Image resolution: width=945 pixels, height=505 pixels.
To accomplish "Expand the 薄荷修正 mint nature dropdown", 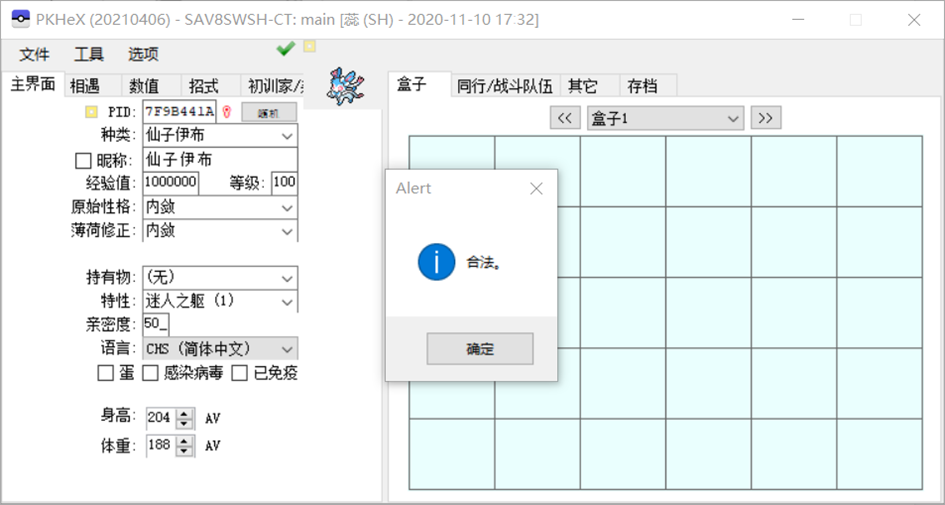I will (x=287, y=231).
